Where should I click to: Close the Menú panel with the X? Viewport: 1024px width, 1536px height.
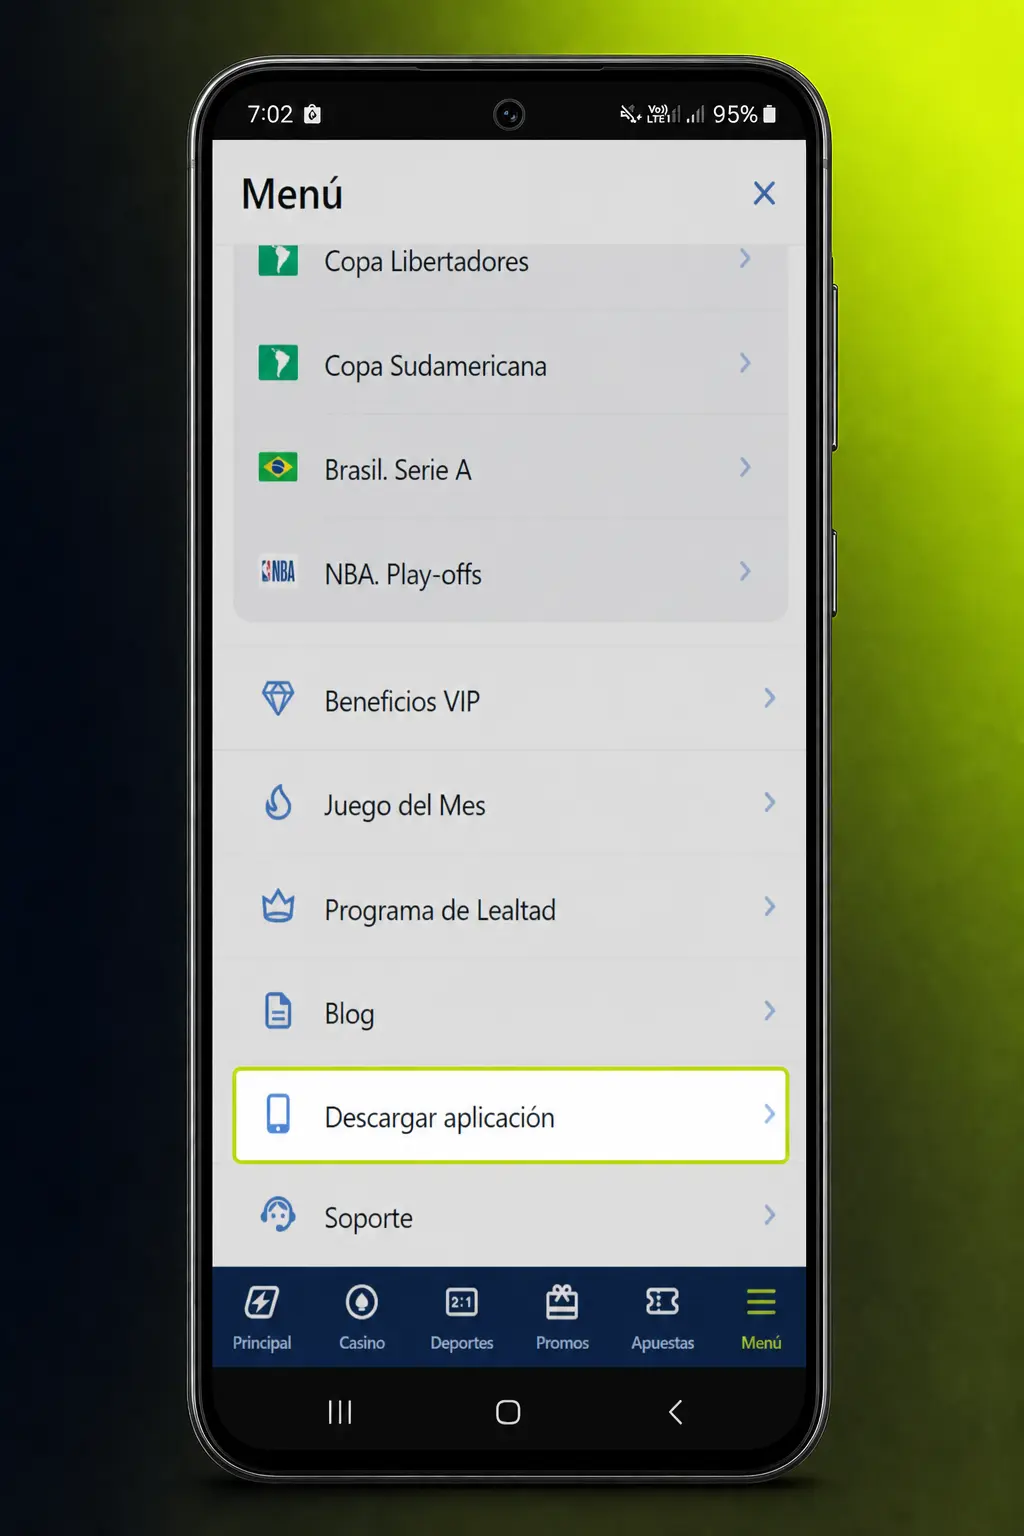pyautogui.click(x=764, y=193)
